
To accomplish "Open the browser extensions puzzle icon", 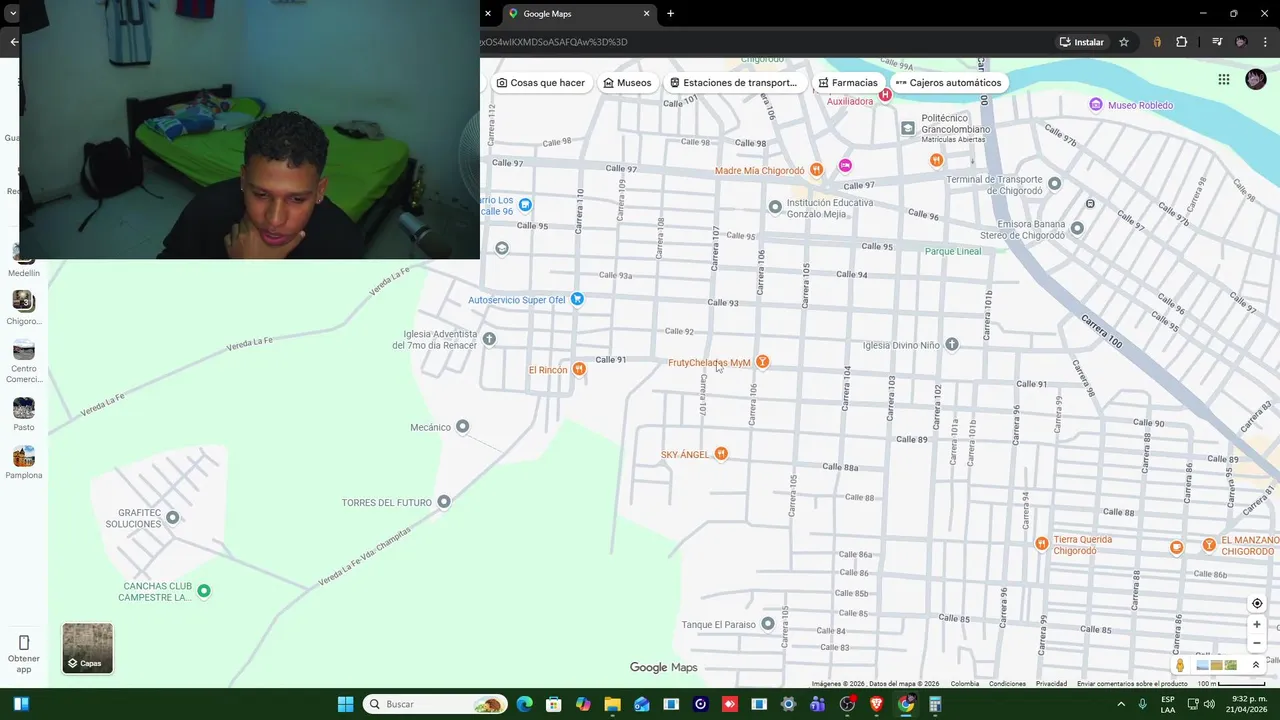I will pos(1182,42).
